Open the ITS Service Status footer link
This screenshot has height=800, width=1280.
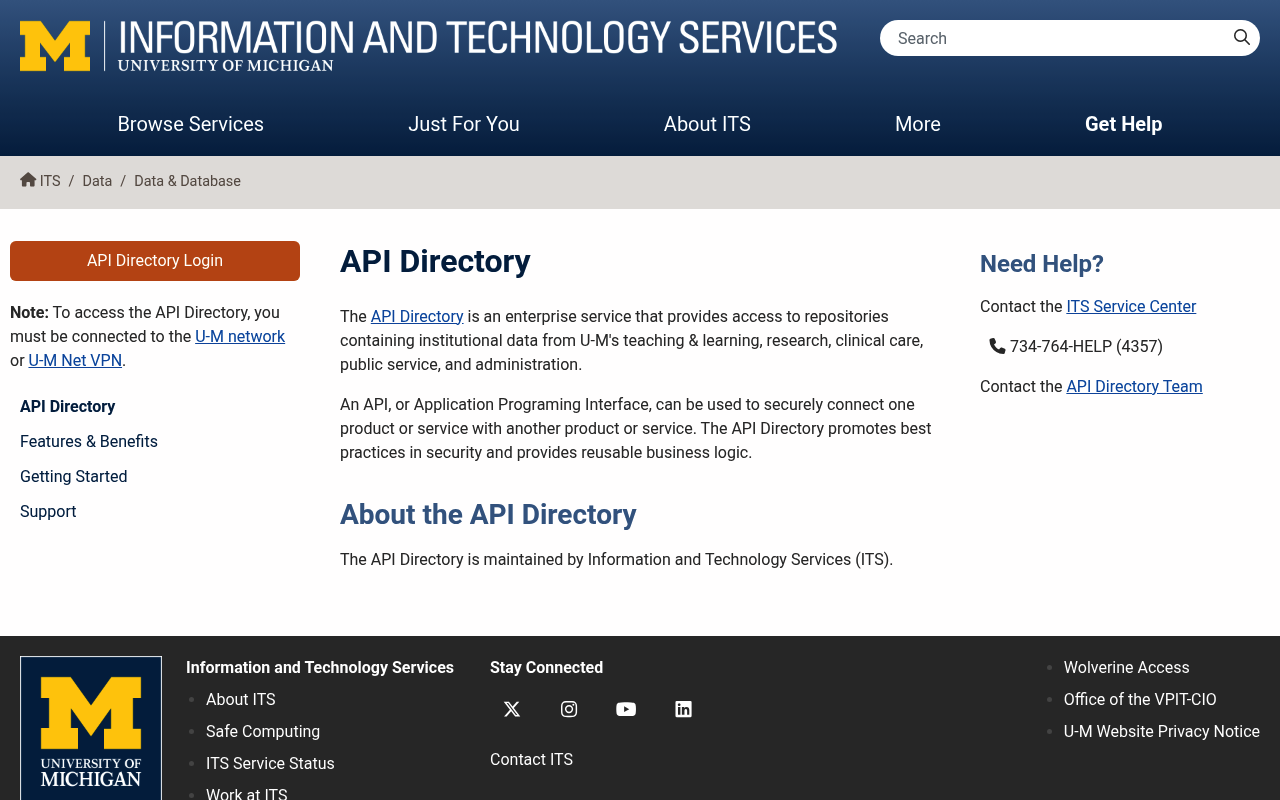[270, 764]
